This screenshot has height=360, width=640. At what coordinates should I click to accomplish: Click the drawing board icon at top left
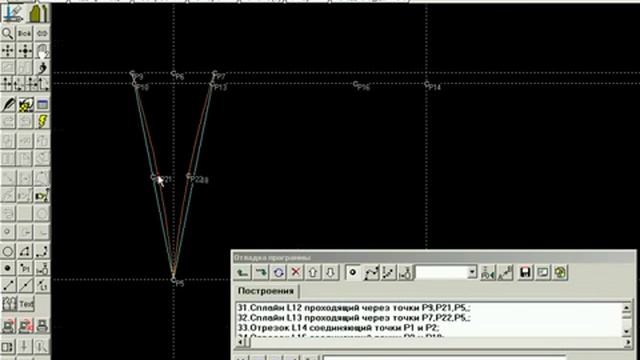click(13, 13)
